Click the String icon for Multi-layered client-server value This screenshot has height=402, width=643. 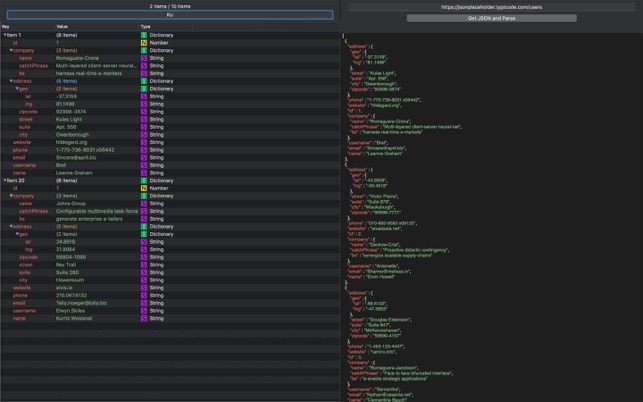click(144, 66)
